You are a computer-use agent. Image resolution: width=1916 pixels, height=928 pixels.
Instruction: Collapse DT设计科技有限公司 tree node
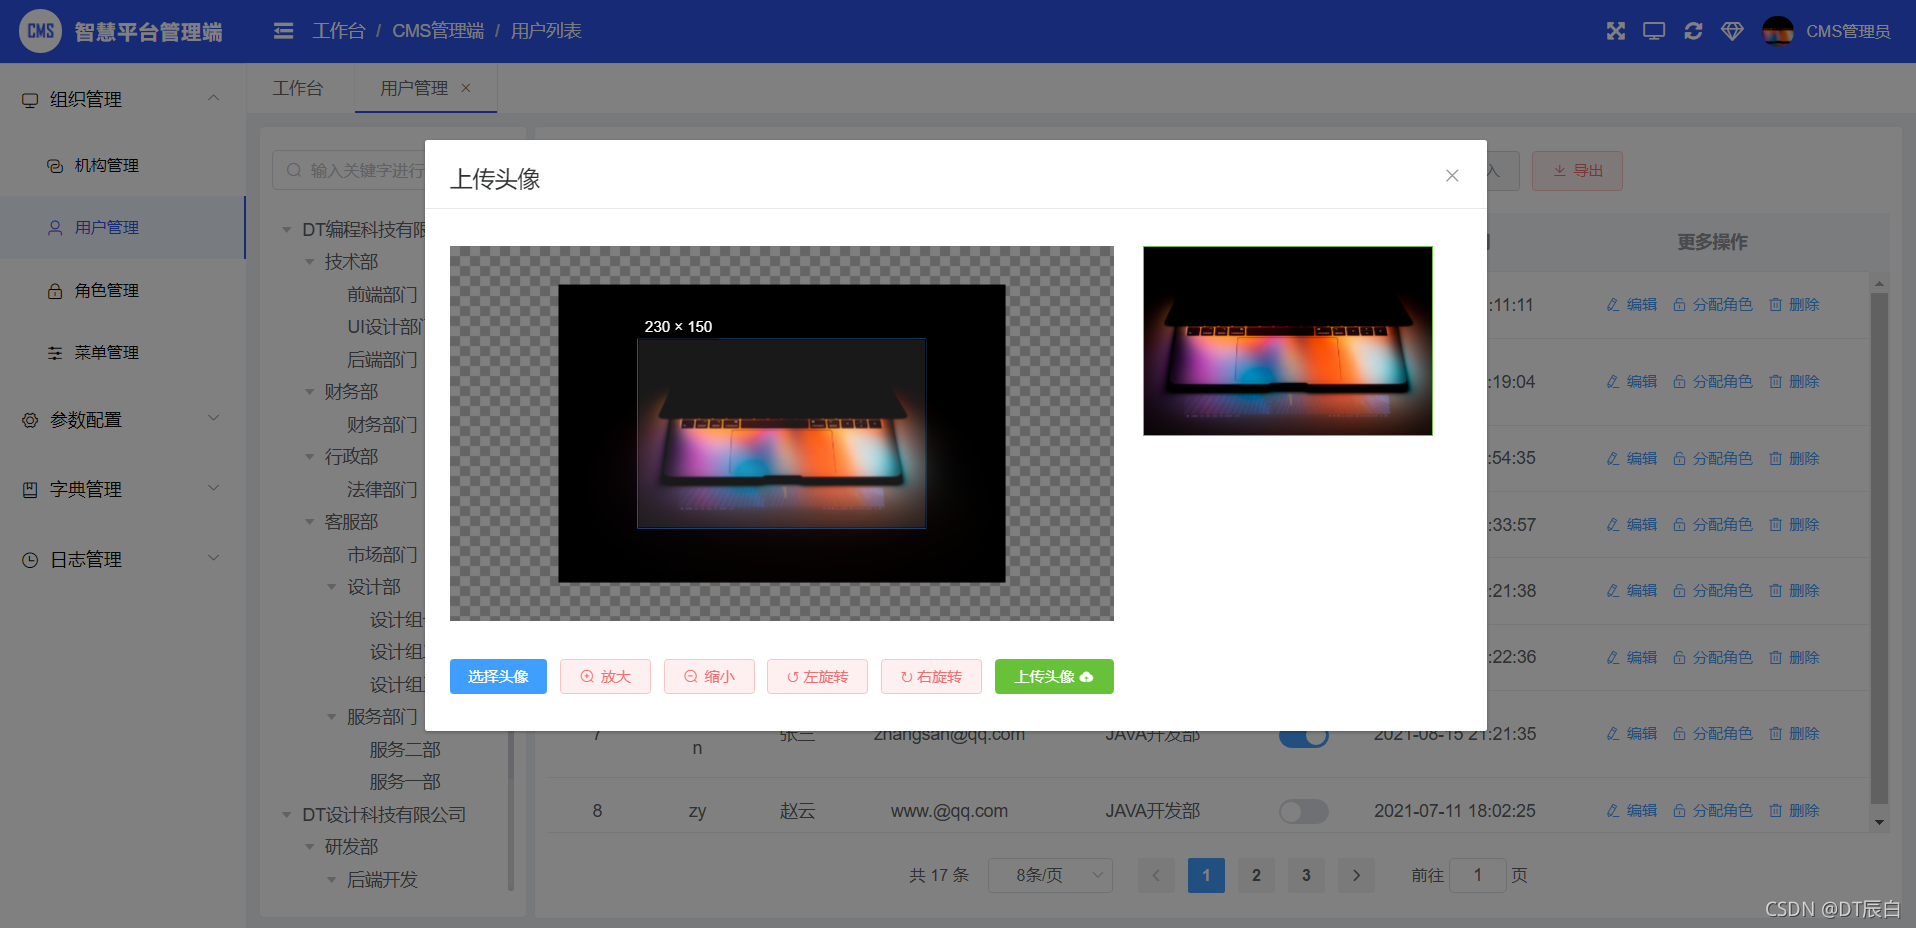click(287, 815)
